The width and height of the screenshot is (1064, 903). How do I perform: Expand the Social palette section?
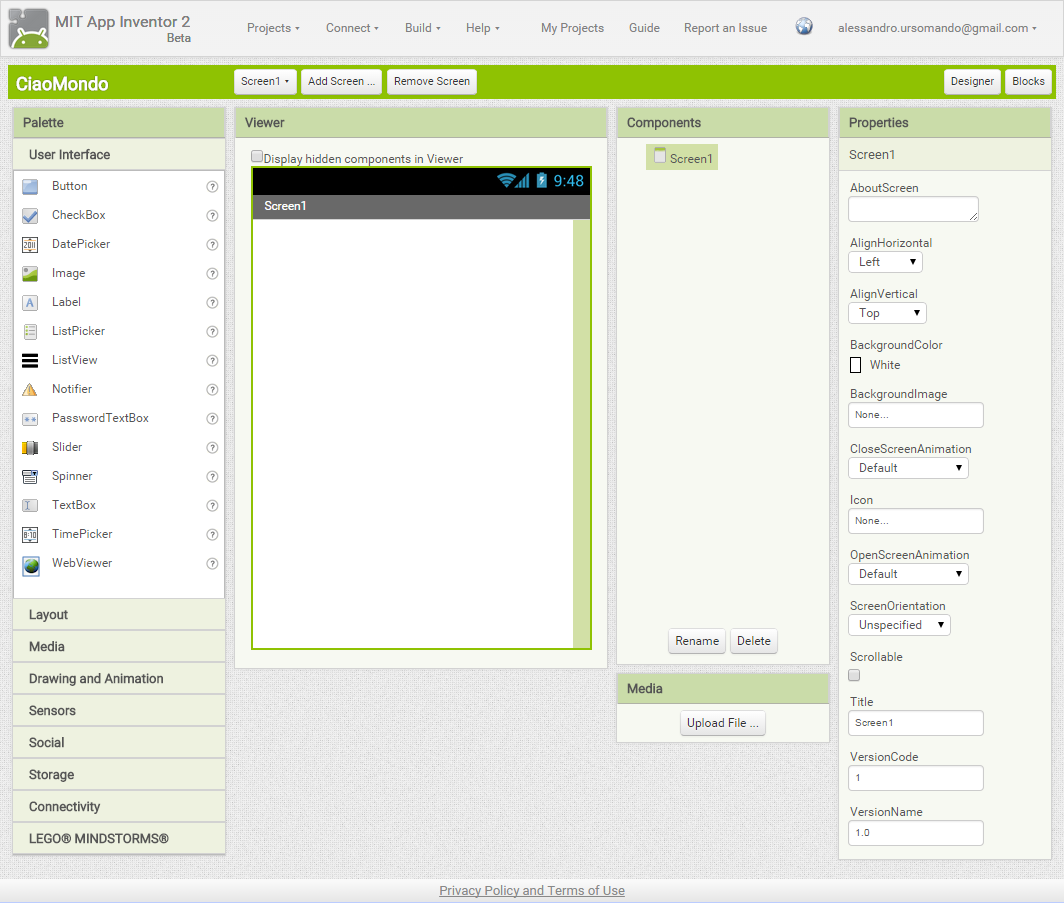(119, 742)
